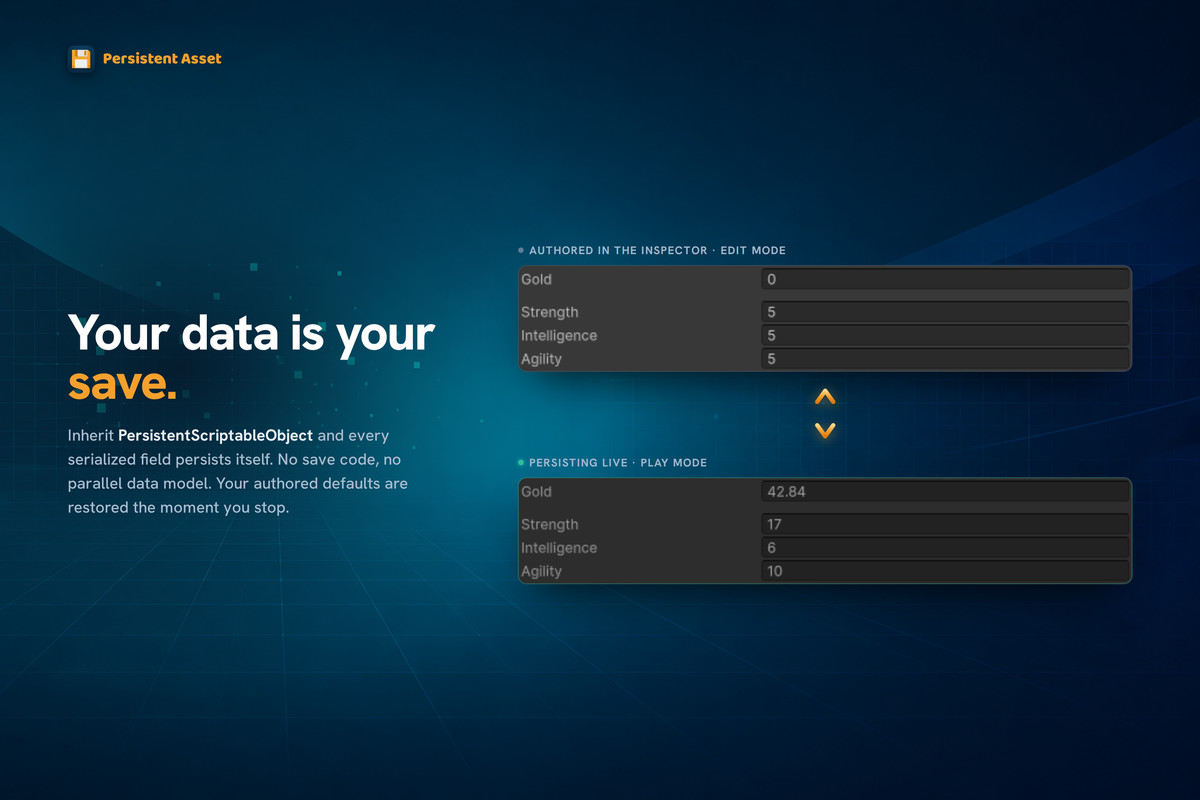The width and height of the screenshot is (1200, 800).
Task: Click the grey dot beside Authored in the Inspector
Action: [521, 250]
